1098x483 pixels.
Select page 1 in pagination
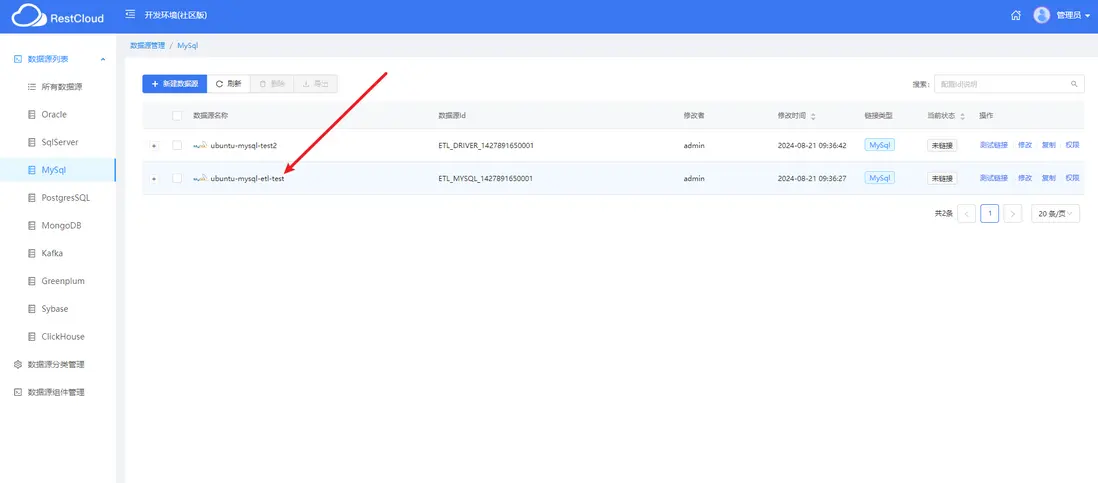989,214
